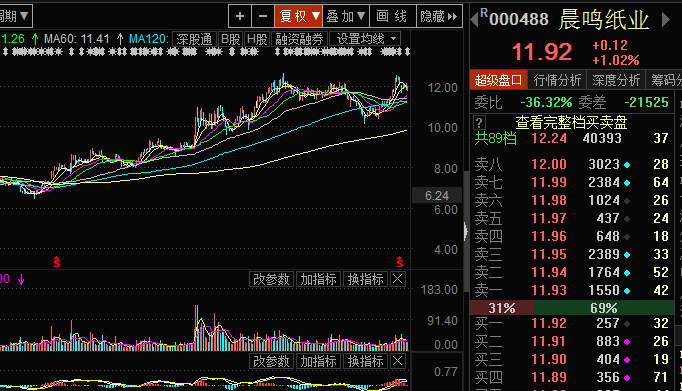Viewport: 682px width, 391px height.
Task: Click the question mark help icon
Action: coord(479,122)
